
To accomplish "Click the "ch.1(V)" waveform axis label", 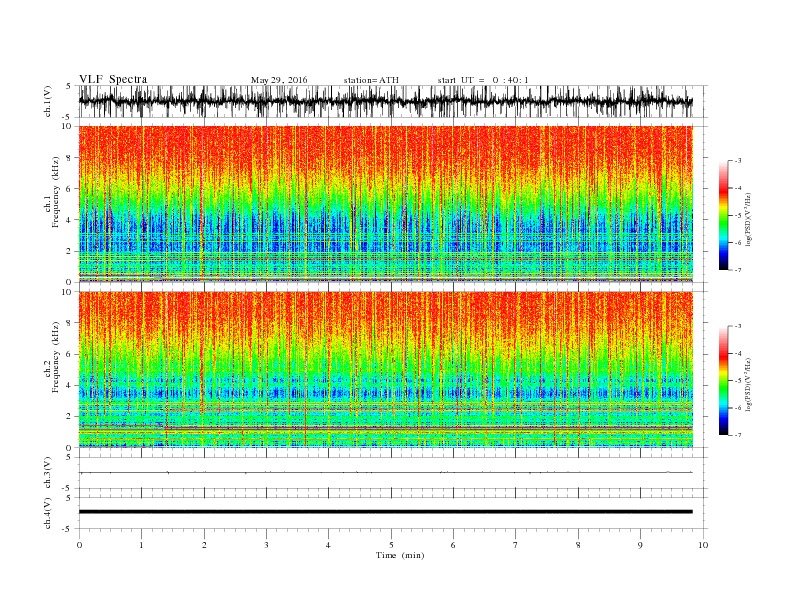I will [47, 101].
